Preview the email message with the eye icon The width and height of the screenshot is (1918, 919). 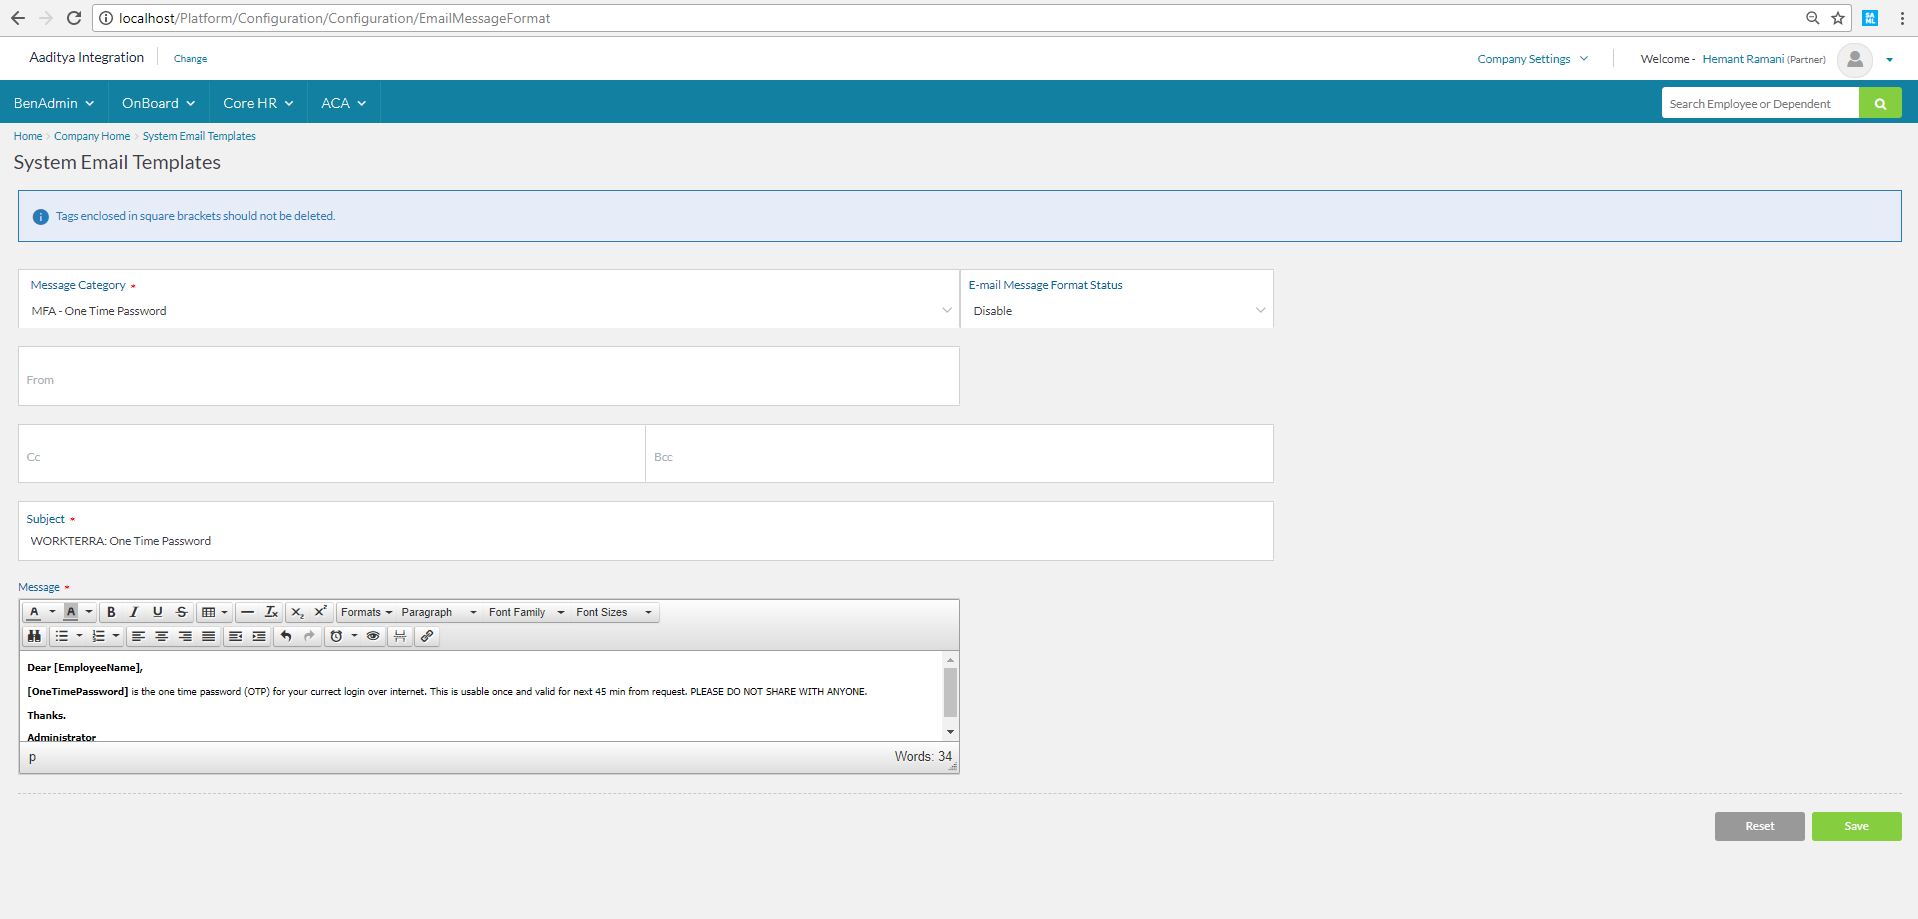pos(374,636)
